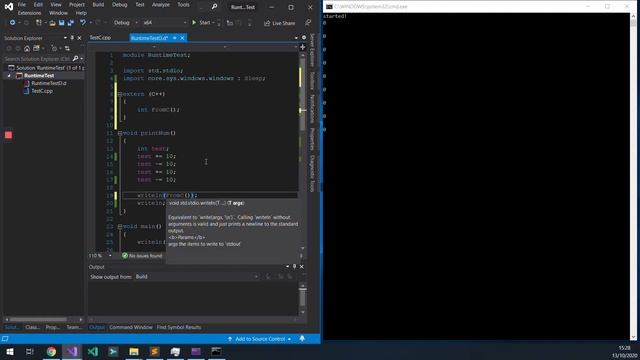Open the Analyze menu

(161, 4)
